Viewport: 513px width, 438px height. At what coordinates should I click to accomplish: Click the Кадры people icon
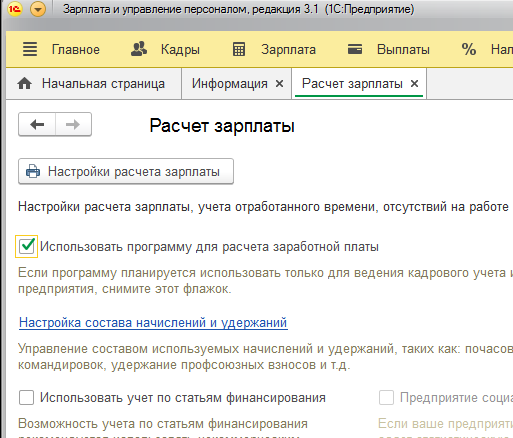[139, 49]
